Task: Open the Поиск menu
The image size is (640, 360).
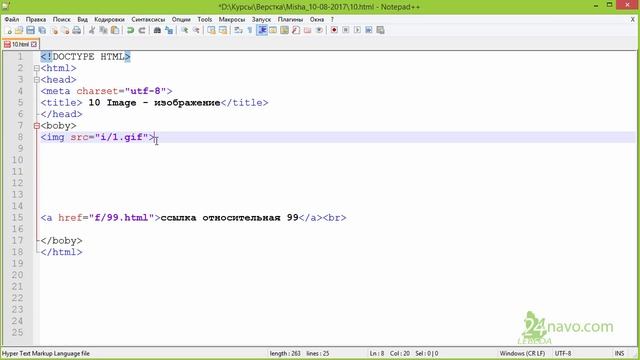Action: pos(62,19)
